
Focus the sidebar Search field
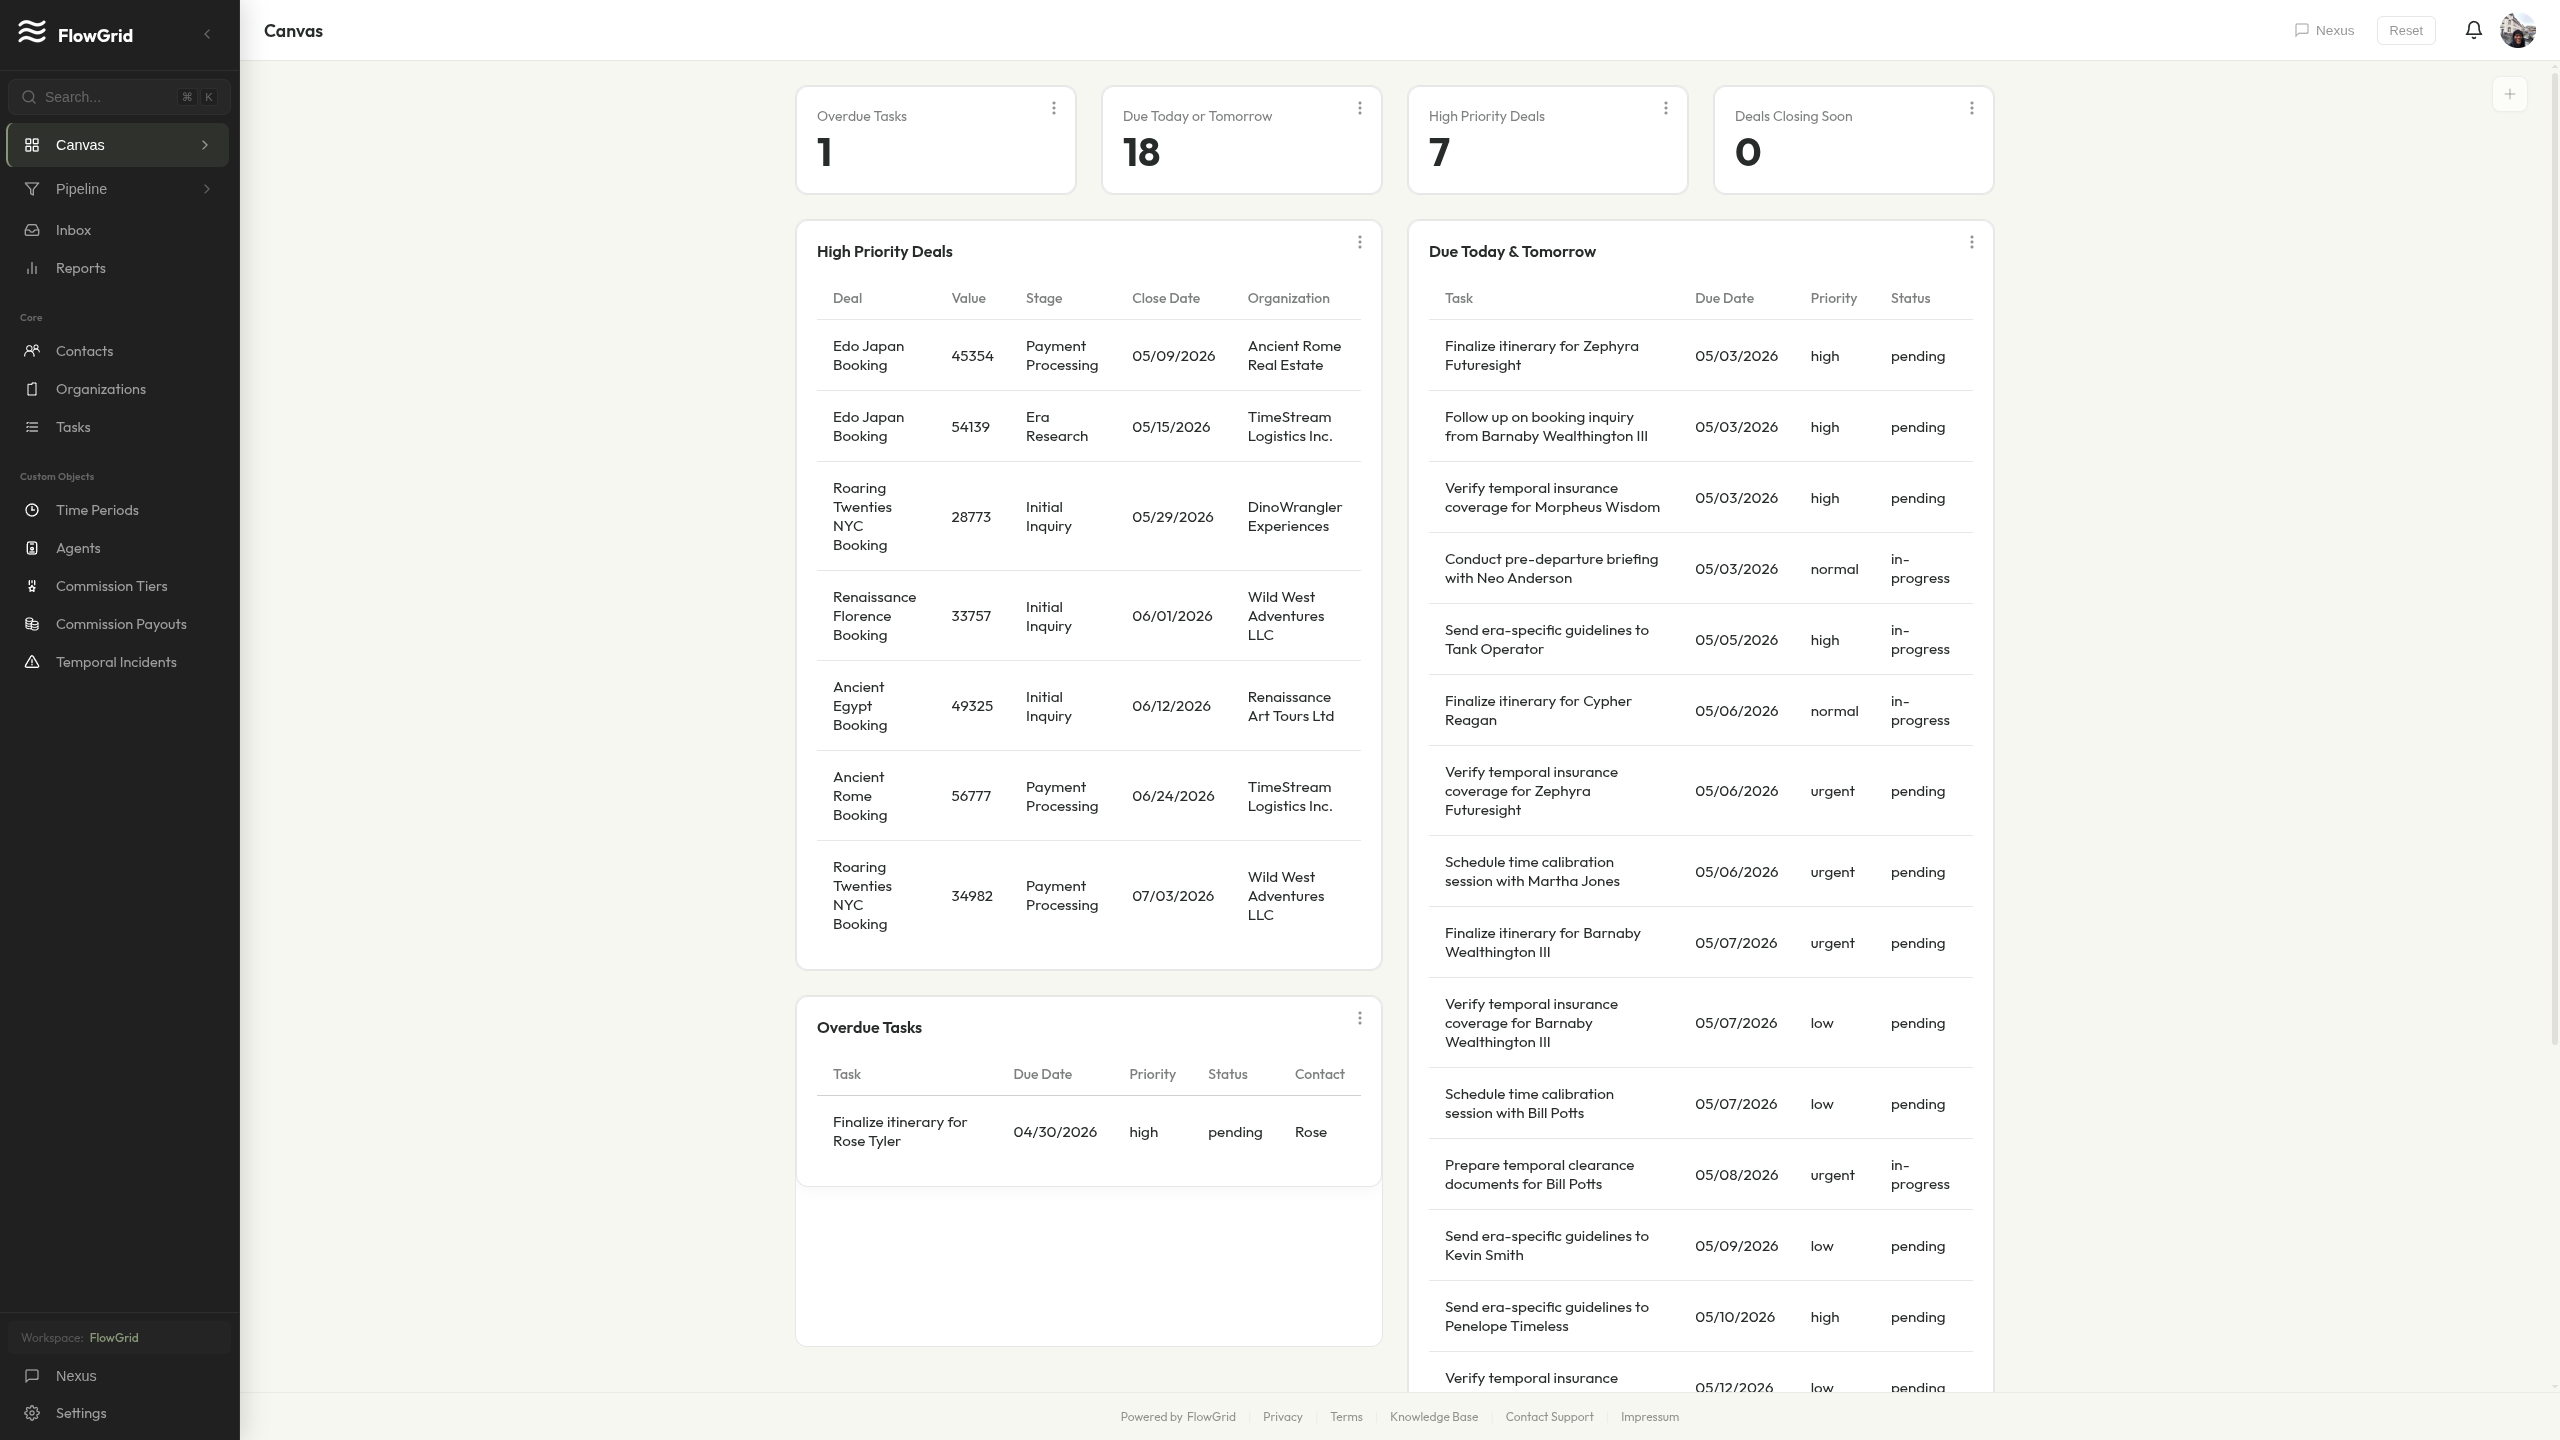[x=119, y=97]
